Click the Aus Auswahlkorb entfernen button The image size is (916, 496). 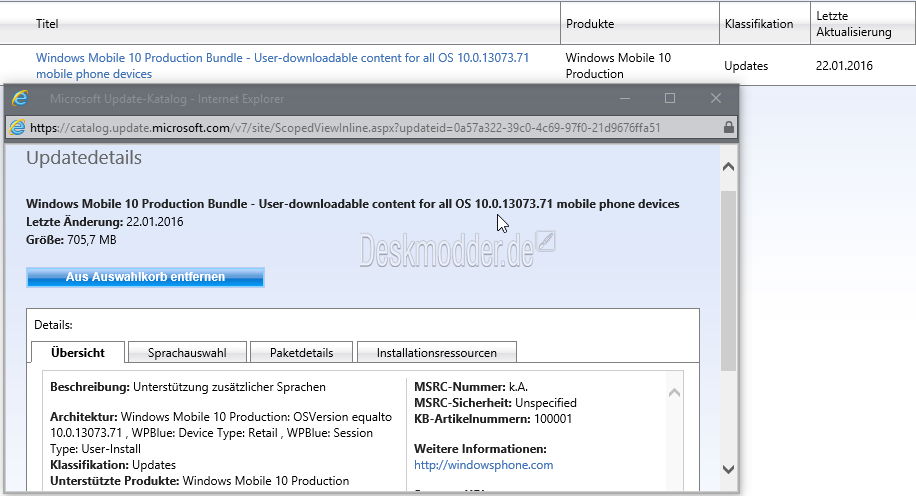pos(145,277)
